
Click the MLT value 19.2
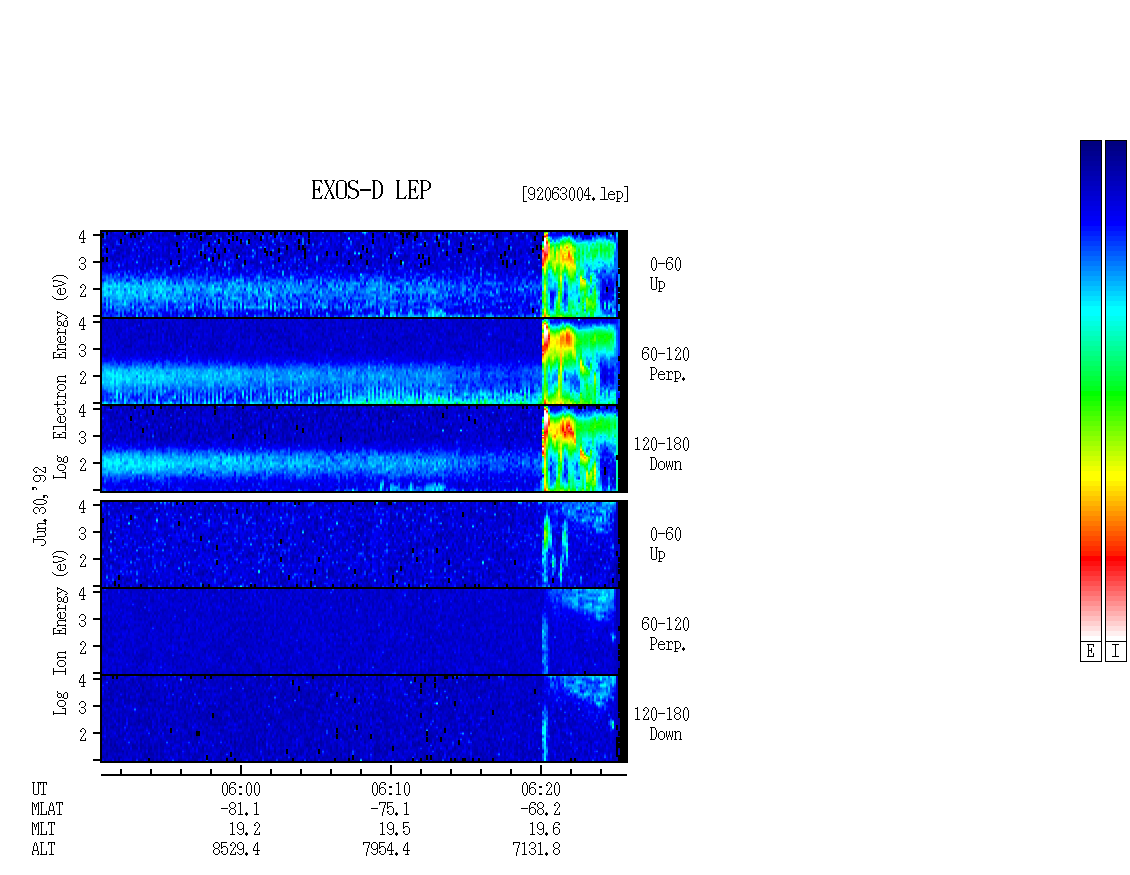[x=244, y=829]
